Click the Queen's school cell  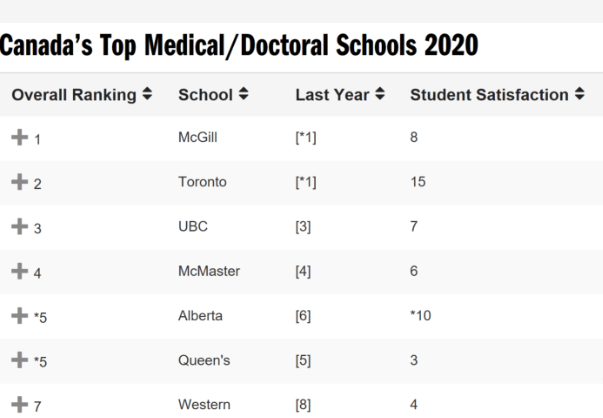pos(200,365)
